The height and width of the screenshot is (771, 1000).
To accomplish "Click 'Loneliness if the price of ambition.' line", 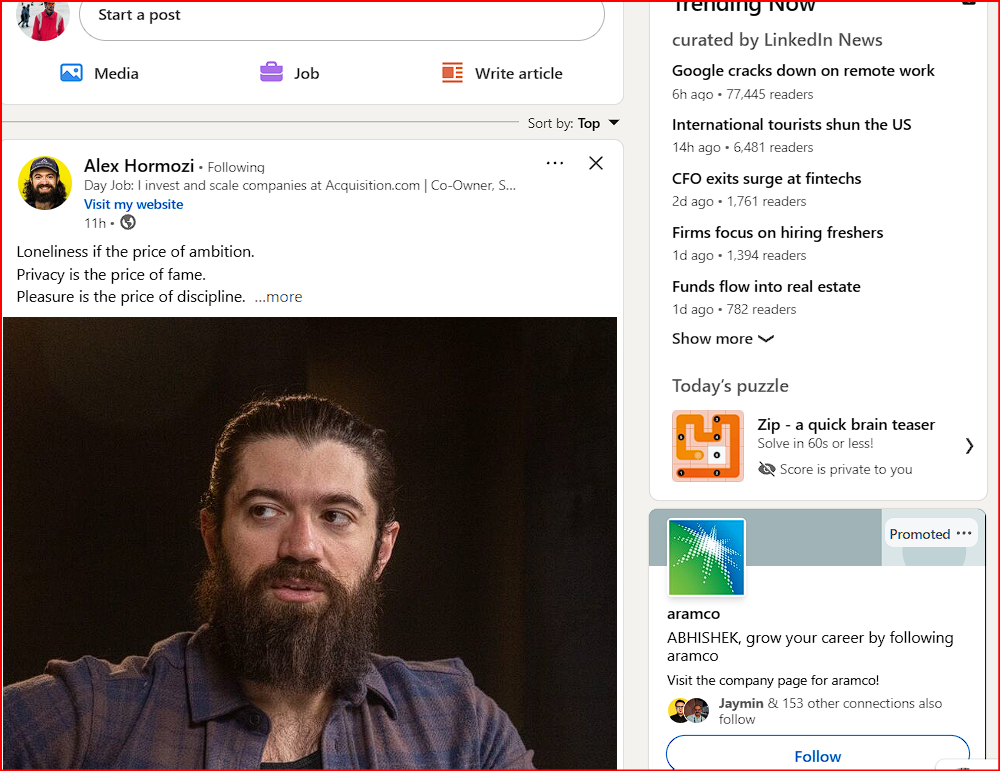I will click(135, 252).
